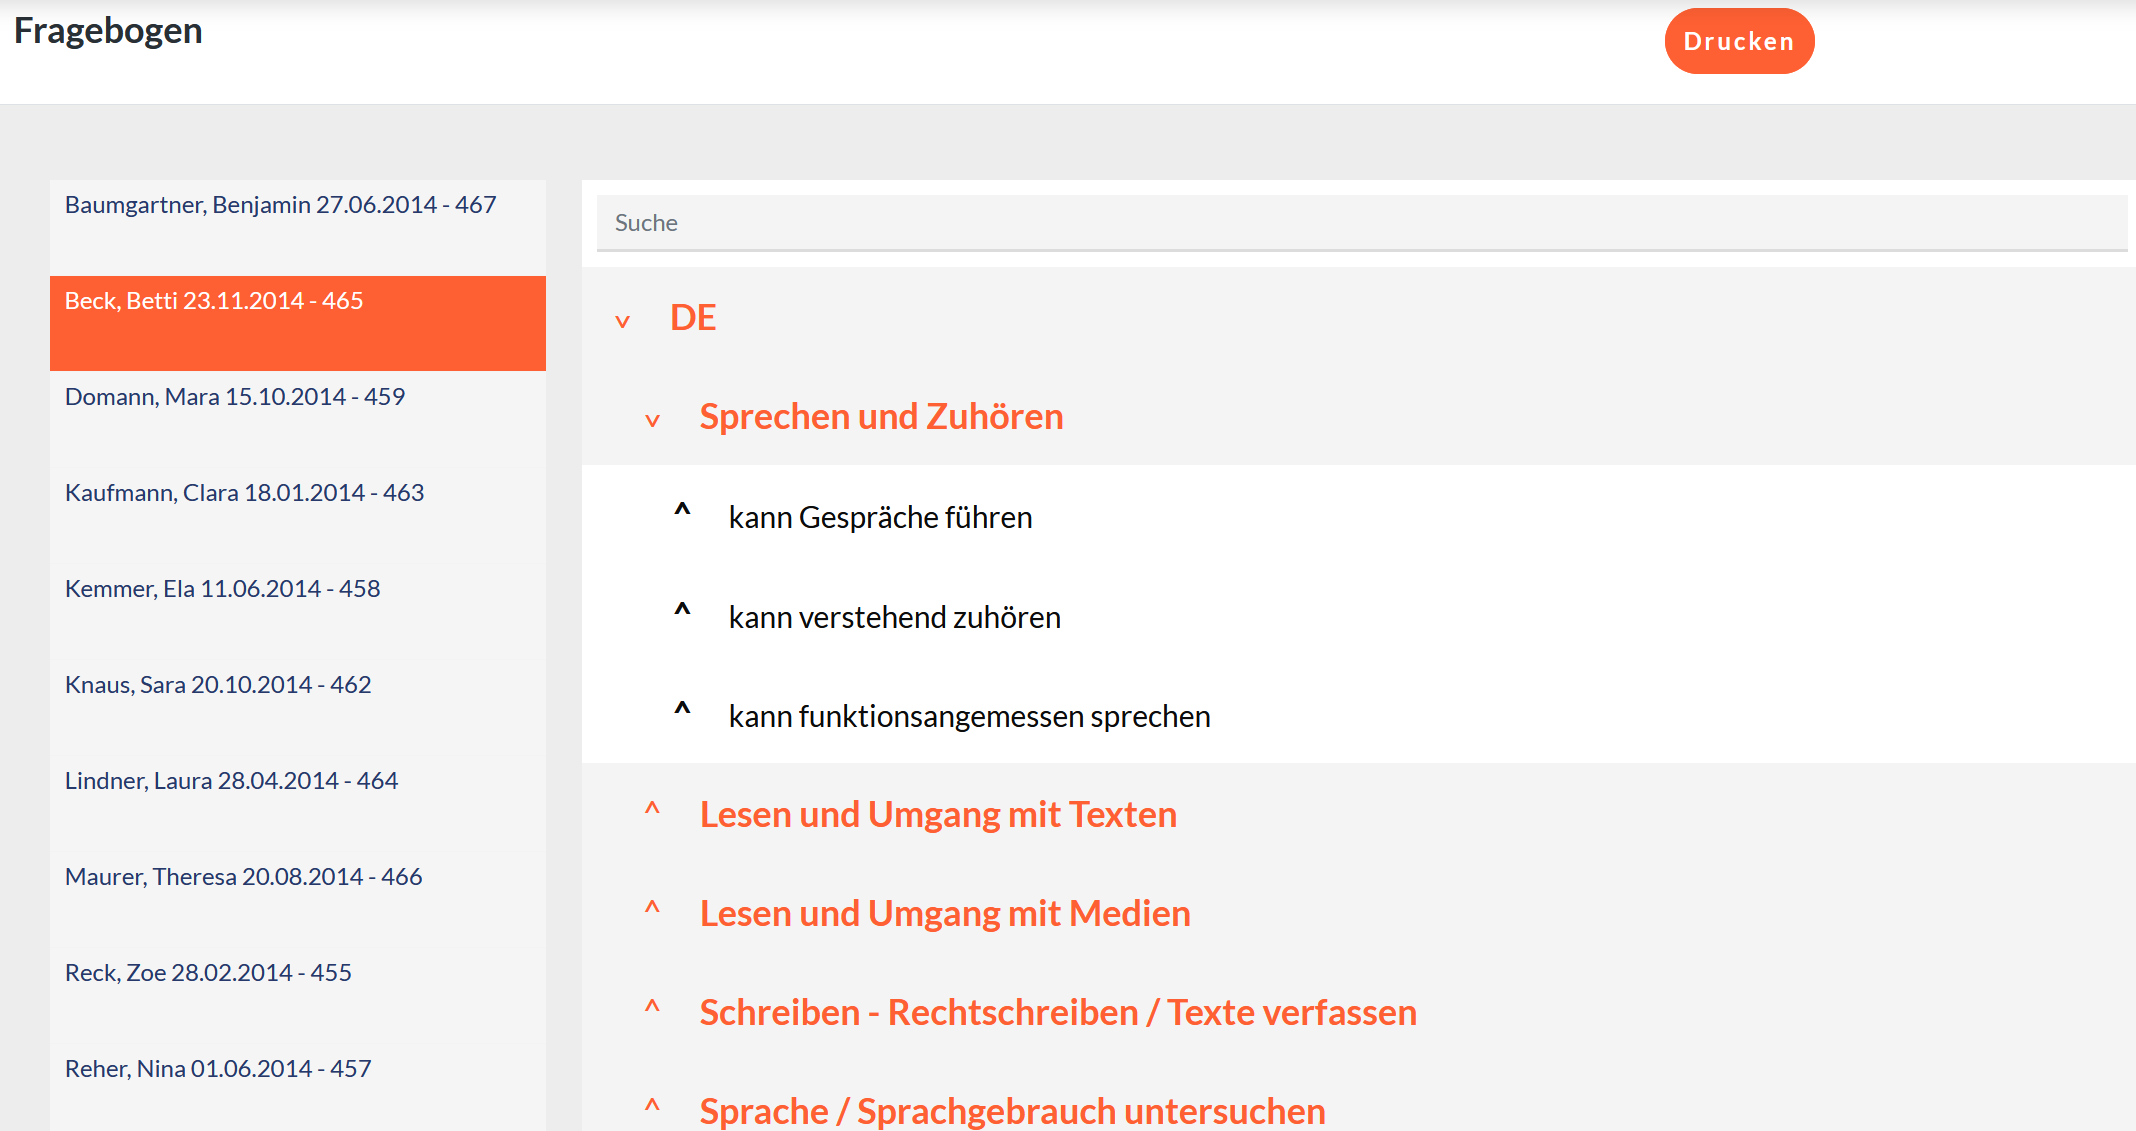Viewport: 2136px width, 1131px height.
Task: Open Maurer, Theresa's record
Action: click(243, 877)
